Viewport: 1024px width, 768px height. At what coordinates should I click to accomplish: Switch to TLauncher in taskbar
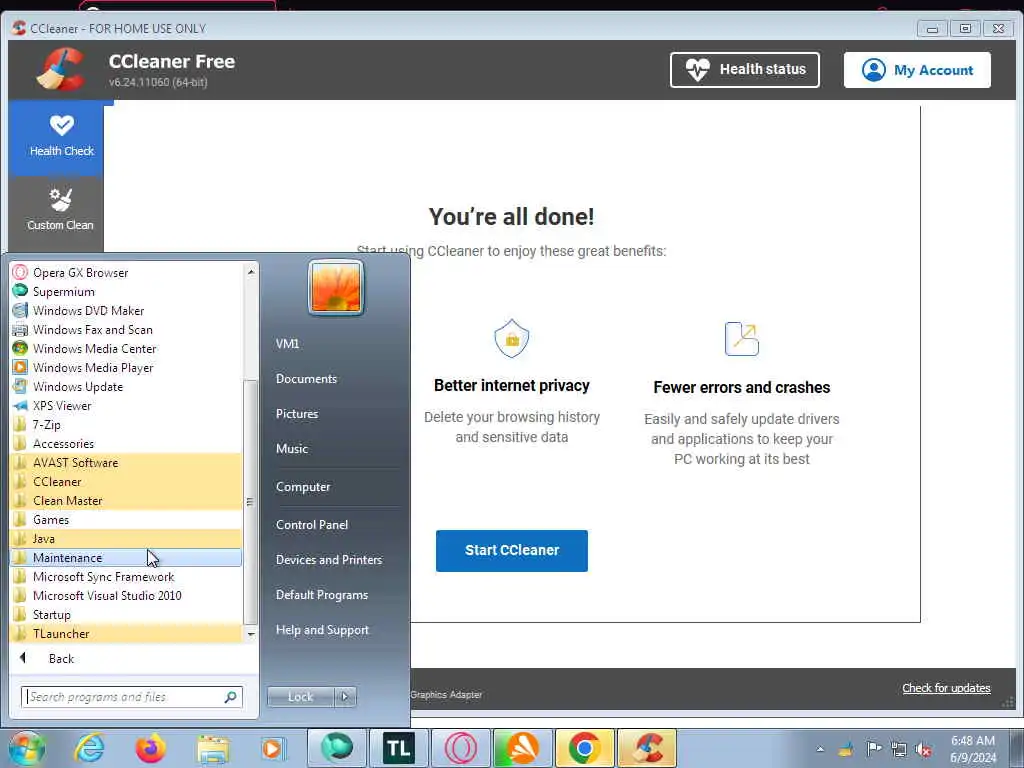(x=398, y=748)
